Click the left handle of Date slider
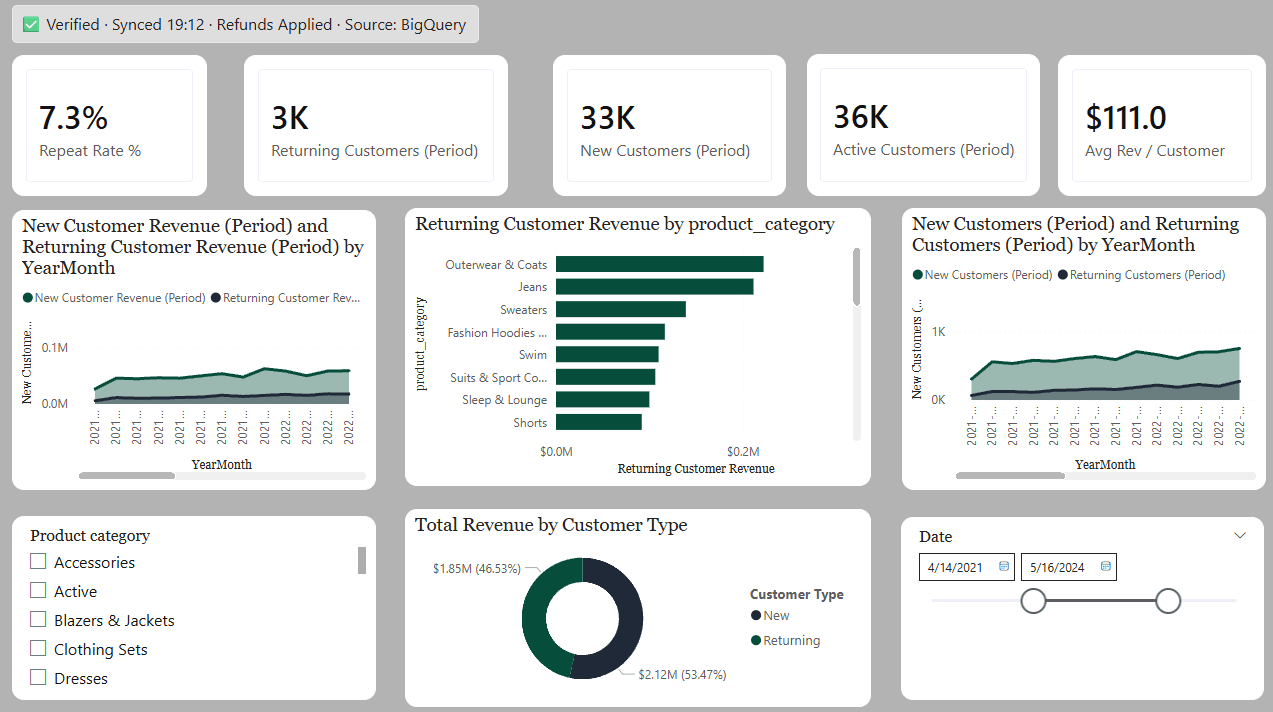This screenshot has width=1273, height=712. pos(1033,601)
